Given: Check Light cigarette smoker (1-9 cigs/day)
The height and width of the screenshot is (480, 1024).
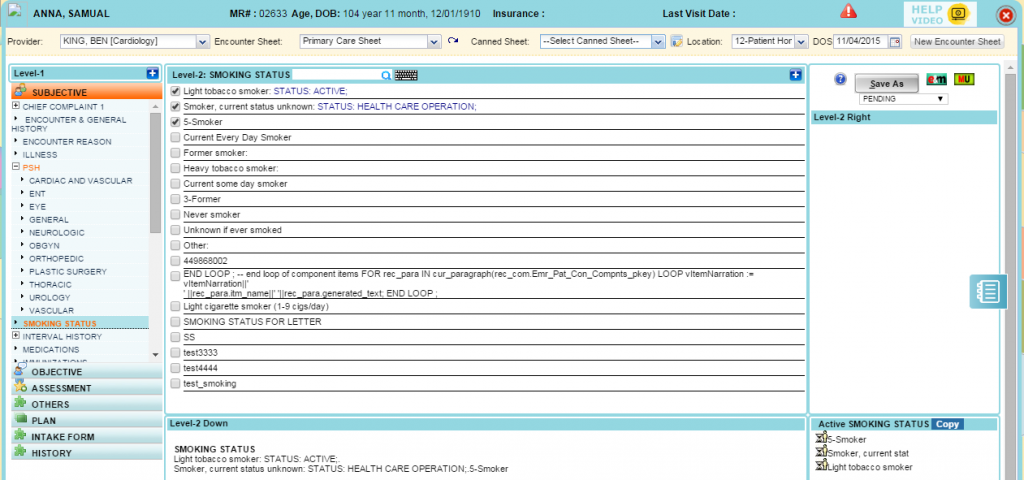Looking at the screenshot, I should [175, 306].
